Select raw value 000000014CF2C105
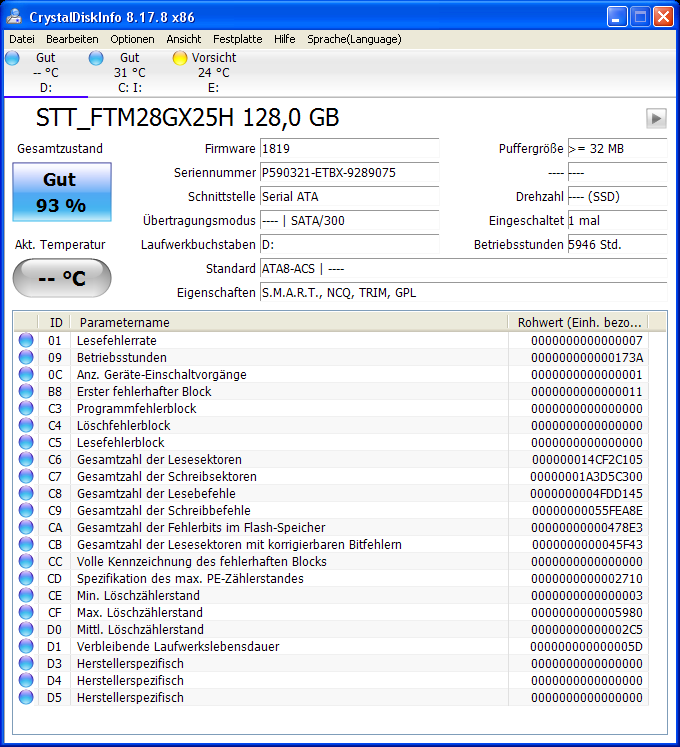 coord(587,459)
